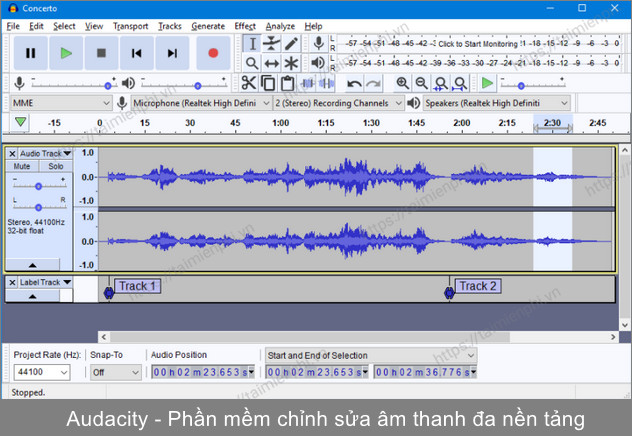Click the Track 1 label
Screen dimensions: 632x436
pos(137,286)
